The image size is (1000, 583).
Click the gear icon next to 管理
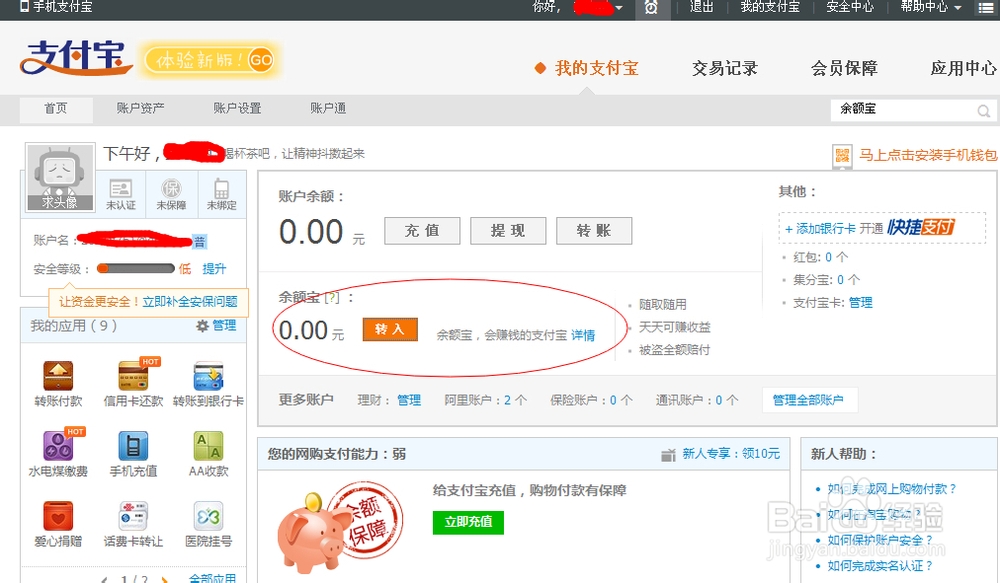[202, 326]
